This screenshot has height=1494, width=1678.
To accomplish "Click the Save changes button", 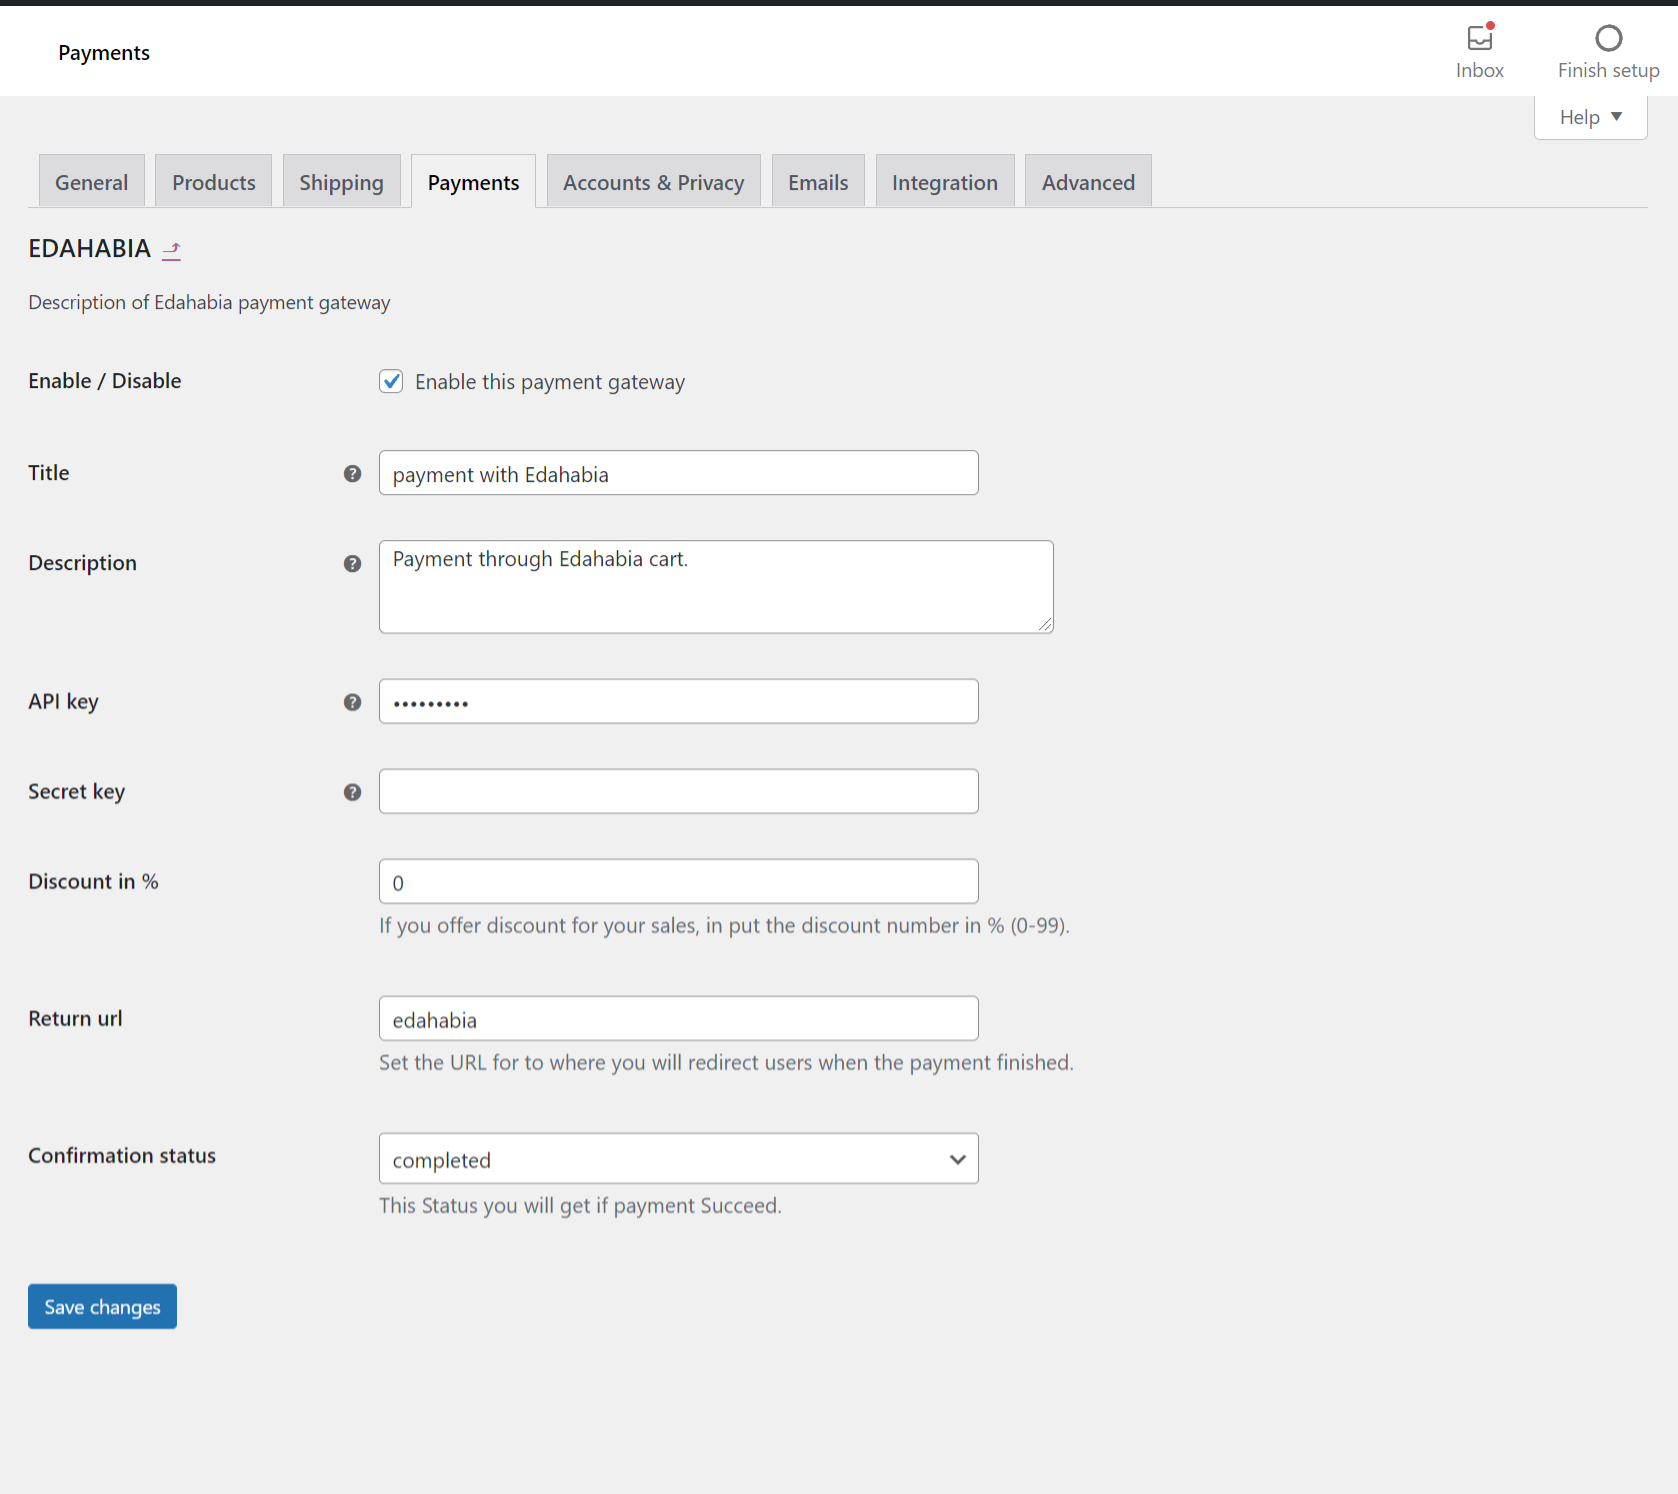I will pos(102,1306).
